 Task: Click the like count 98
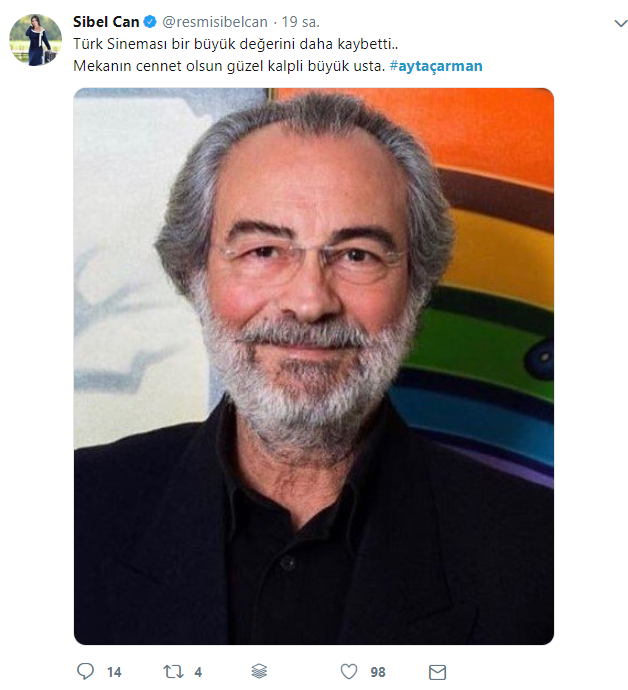(378, 672)
